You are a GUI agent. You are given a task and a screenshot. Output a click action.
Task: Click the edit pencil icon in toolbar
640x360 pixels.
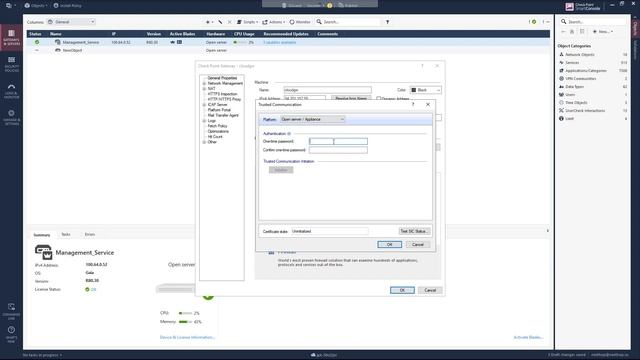coord(220,22)
